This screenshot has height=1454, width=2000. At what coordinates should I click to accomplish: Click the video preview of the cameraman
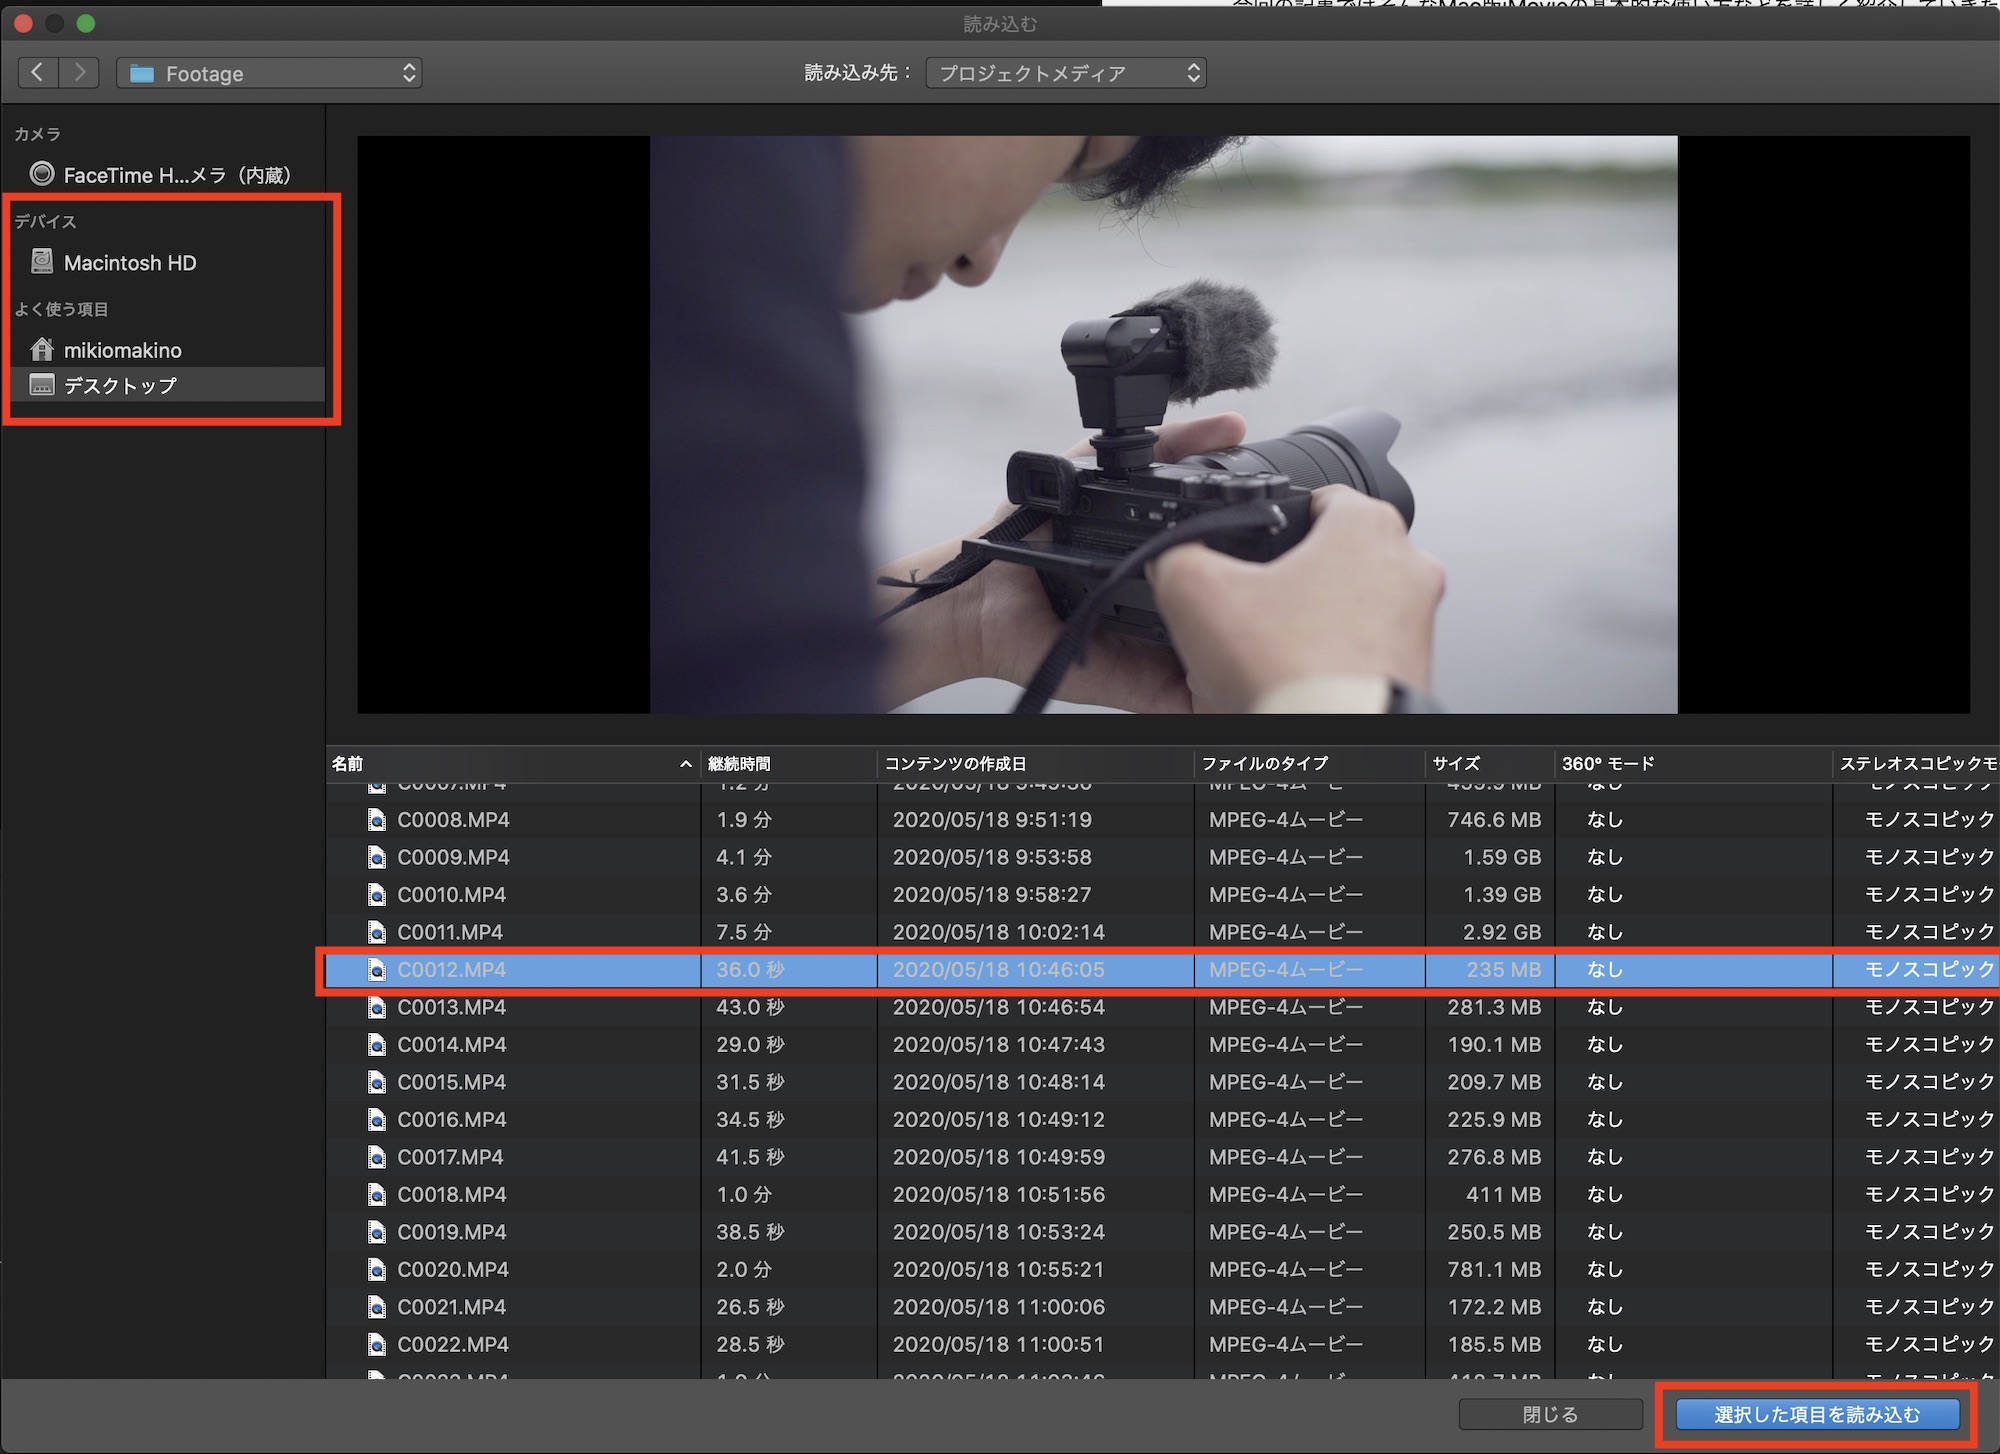tap(1163, 425)
